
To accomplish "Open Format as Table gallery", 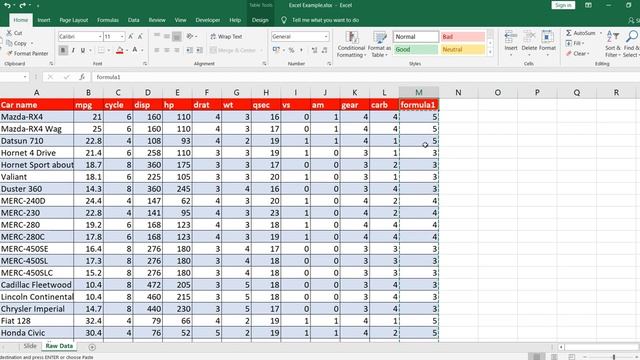I will point(379,44).
